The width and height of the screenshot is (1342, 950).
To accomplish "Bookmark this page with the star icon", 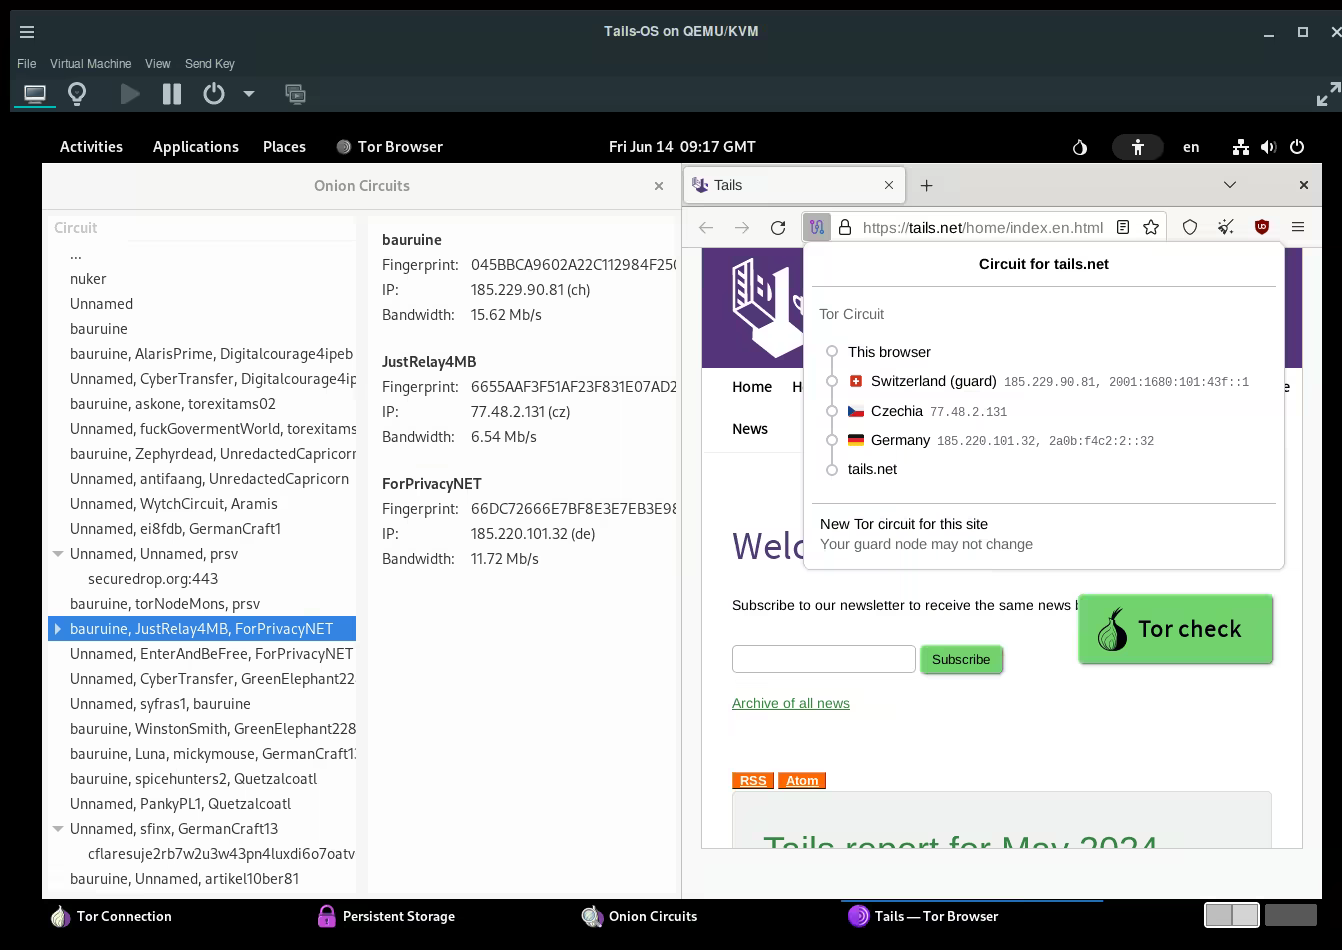I will [1151, 227].
